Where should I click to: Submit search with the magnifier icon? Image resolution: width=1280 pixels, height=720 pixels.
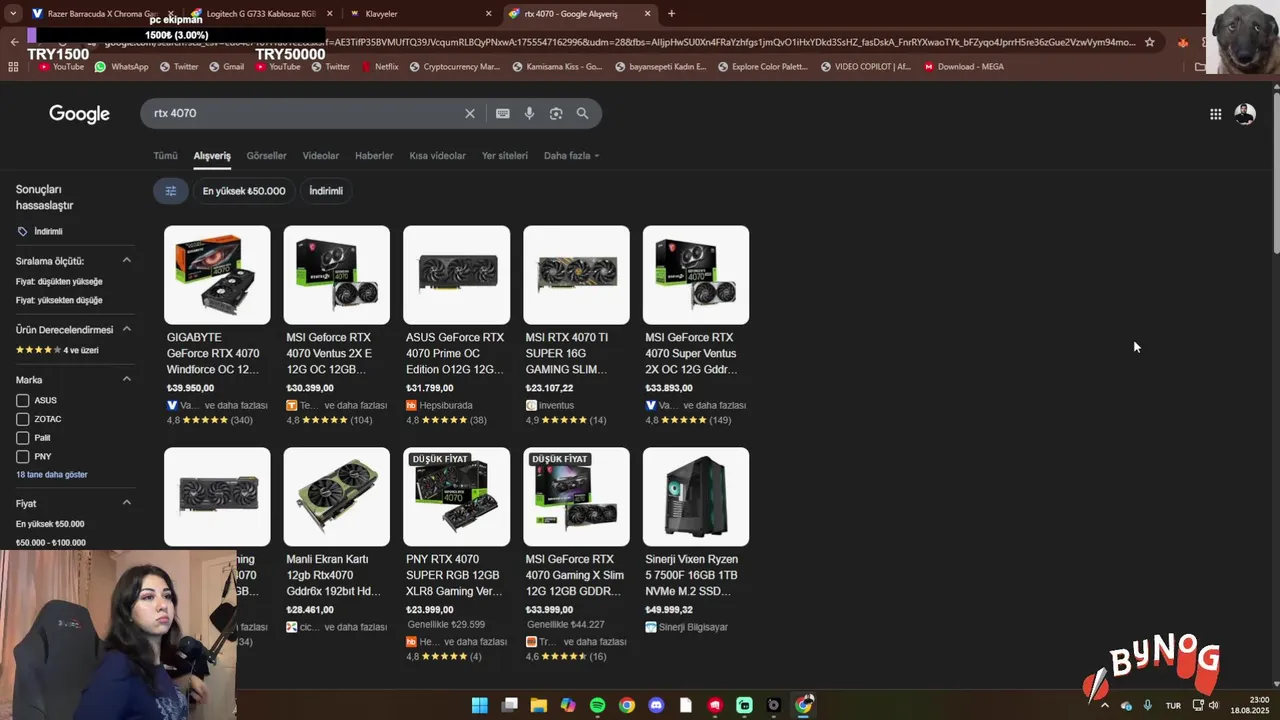click(583, 113)
